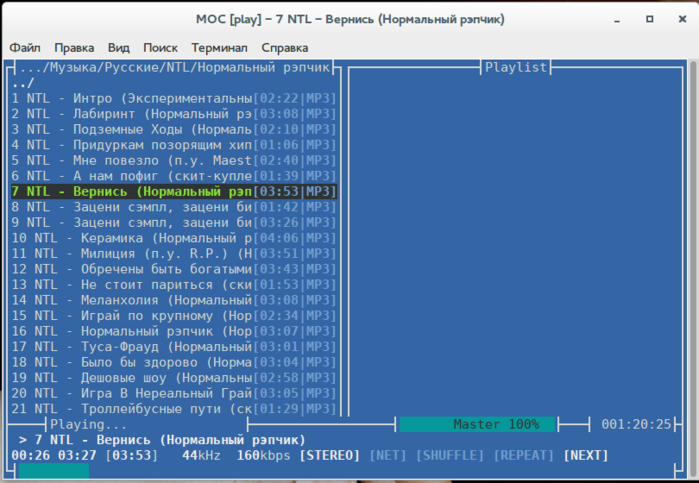Viewport: 699px width, 483px height.
Task: Select track 2 NTL - Лабиринт
Action: pyautogui.click(x=174, y=114)
